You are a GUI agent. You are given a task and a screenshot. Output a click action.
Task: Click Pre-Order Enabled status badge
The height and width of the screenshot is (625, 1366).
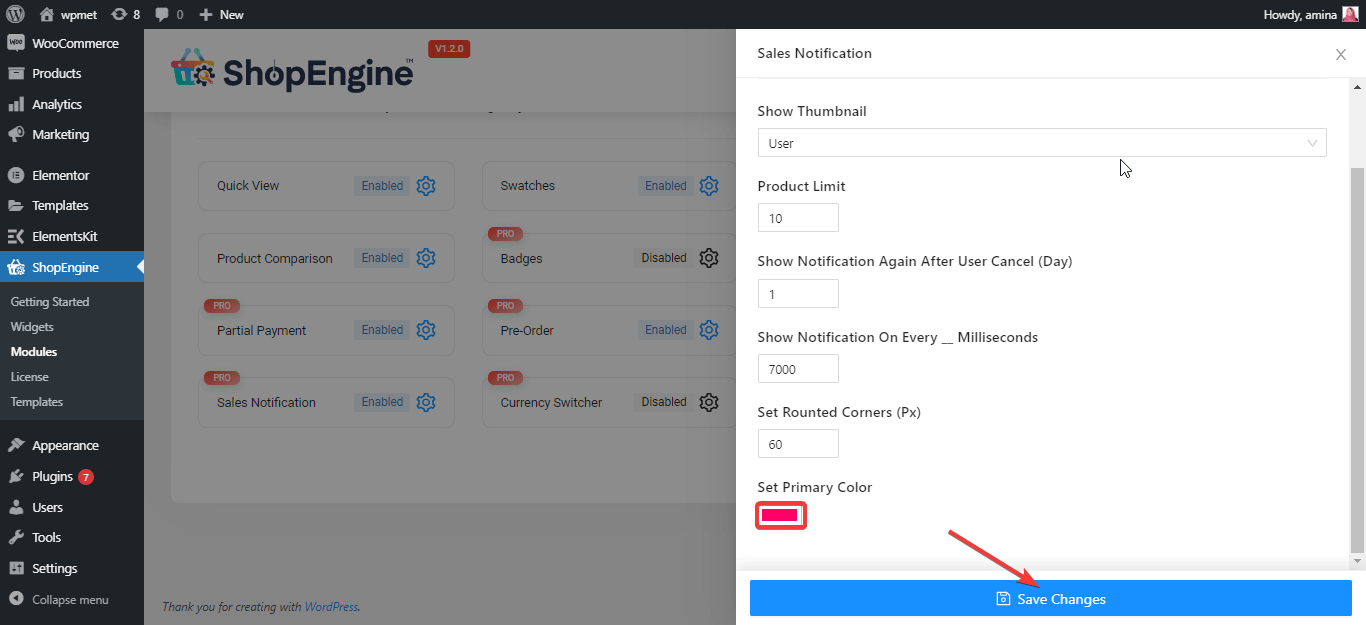[666, 330]
